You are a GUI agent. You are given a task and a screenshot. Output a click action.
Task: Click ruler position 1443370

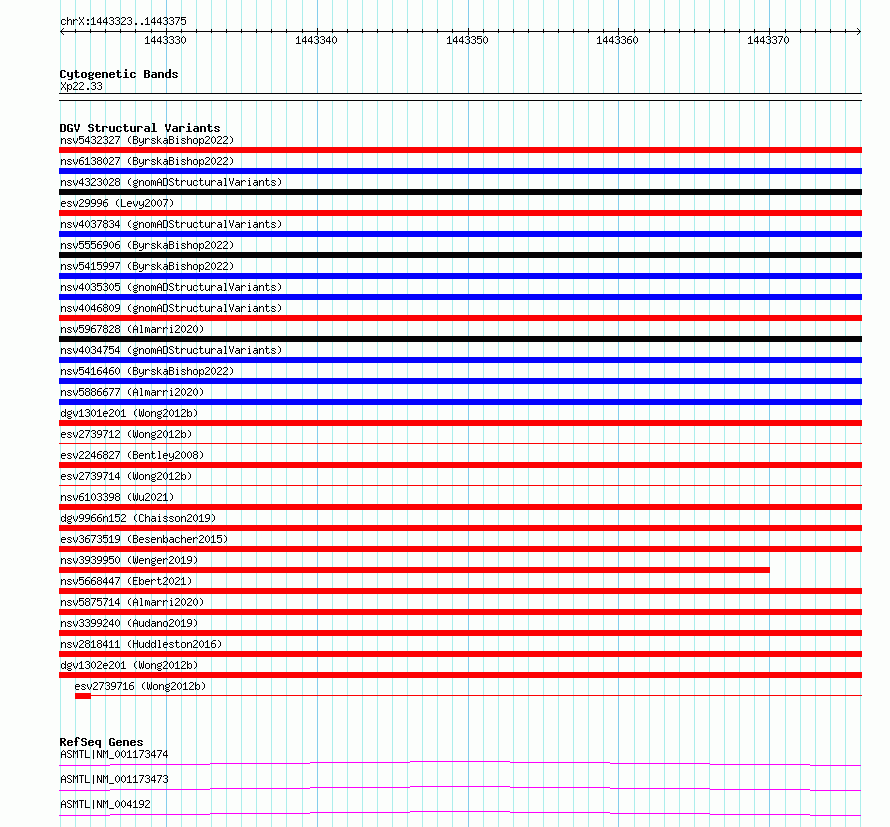[x=769, y=40]
